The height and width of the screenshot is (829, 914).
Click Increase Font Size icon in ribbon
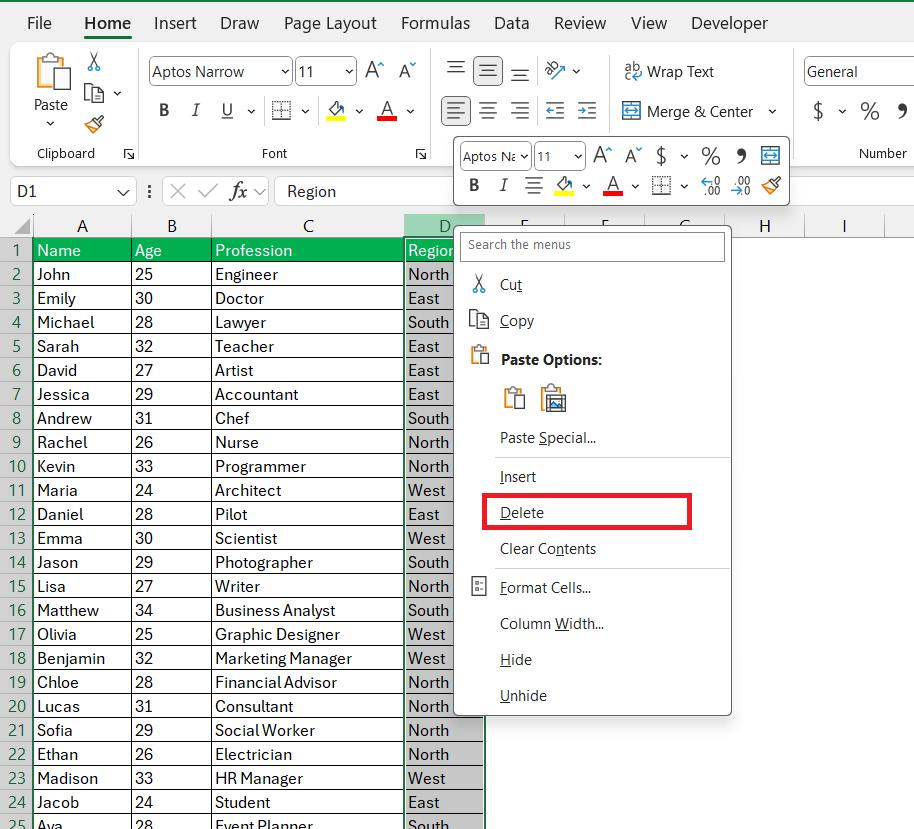click(374, 71)
